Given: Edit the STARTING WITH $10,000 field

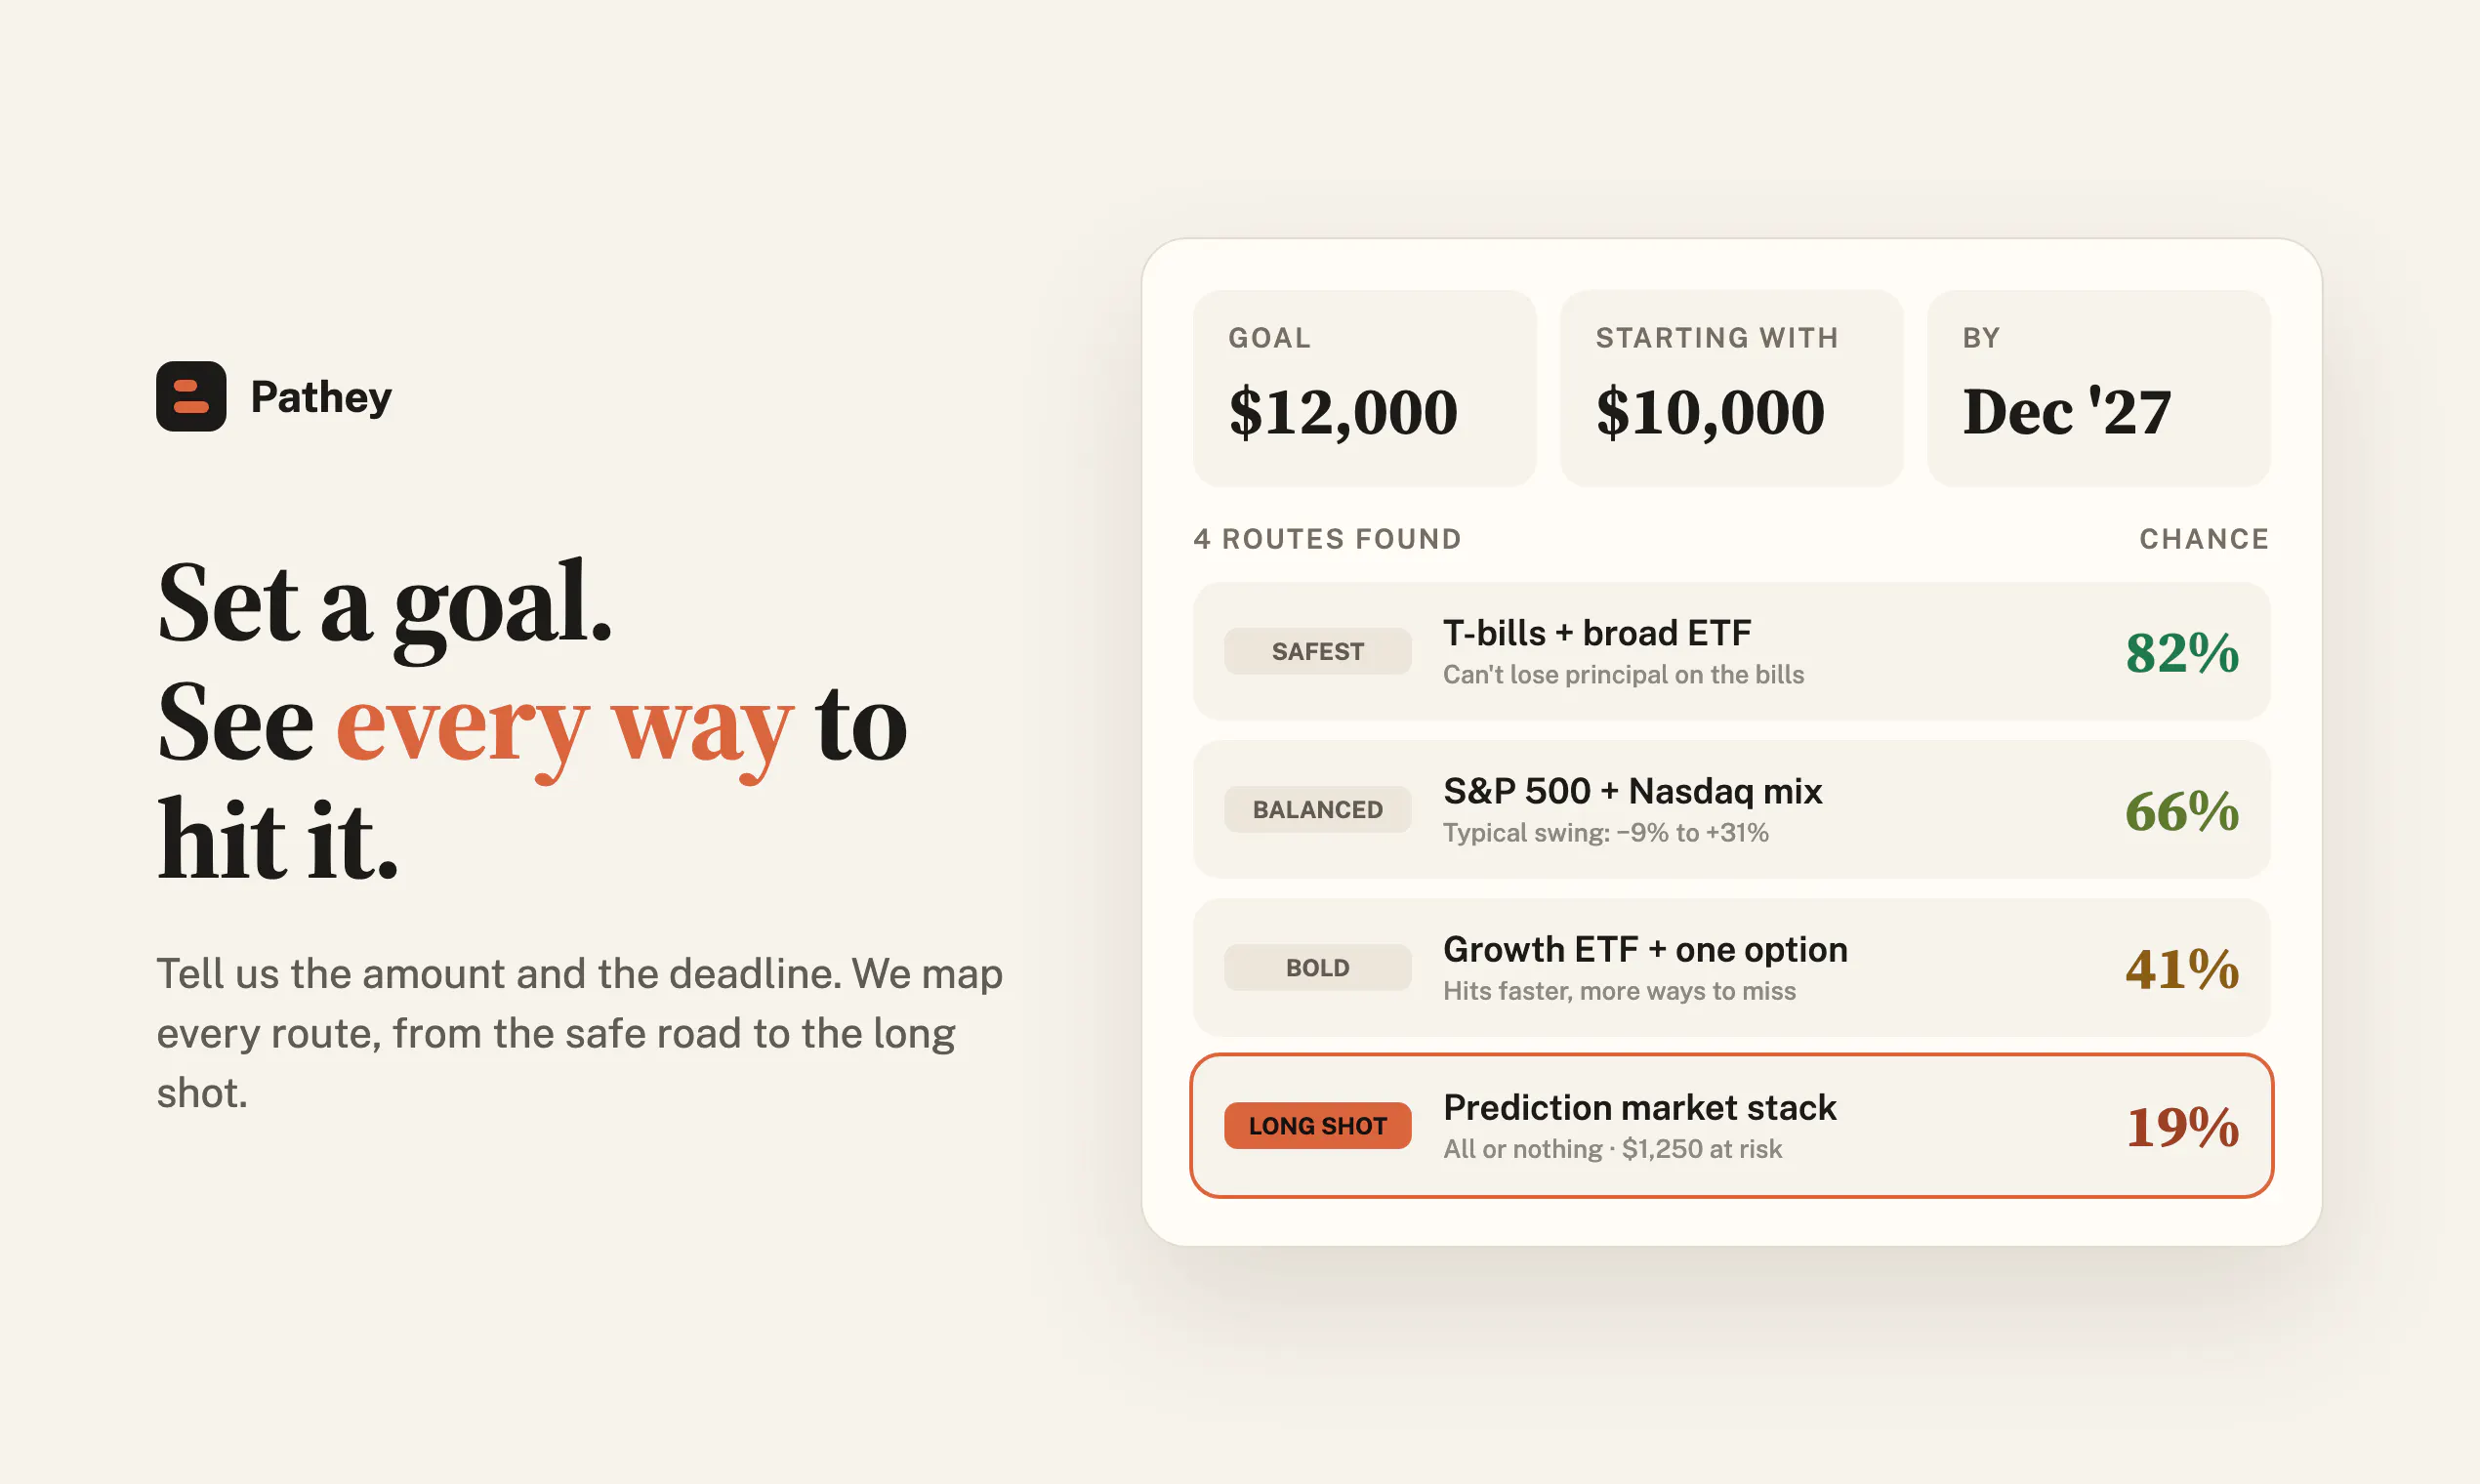Looking at the screenshot, I should [1731, 388].
